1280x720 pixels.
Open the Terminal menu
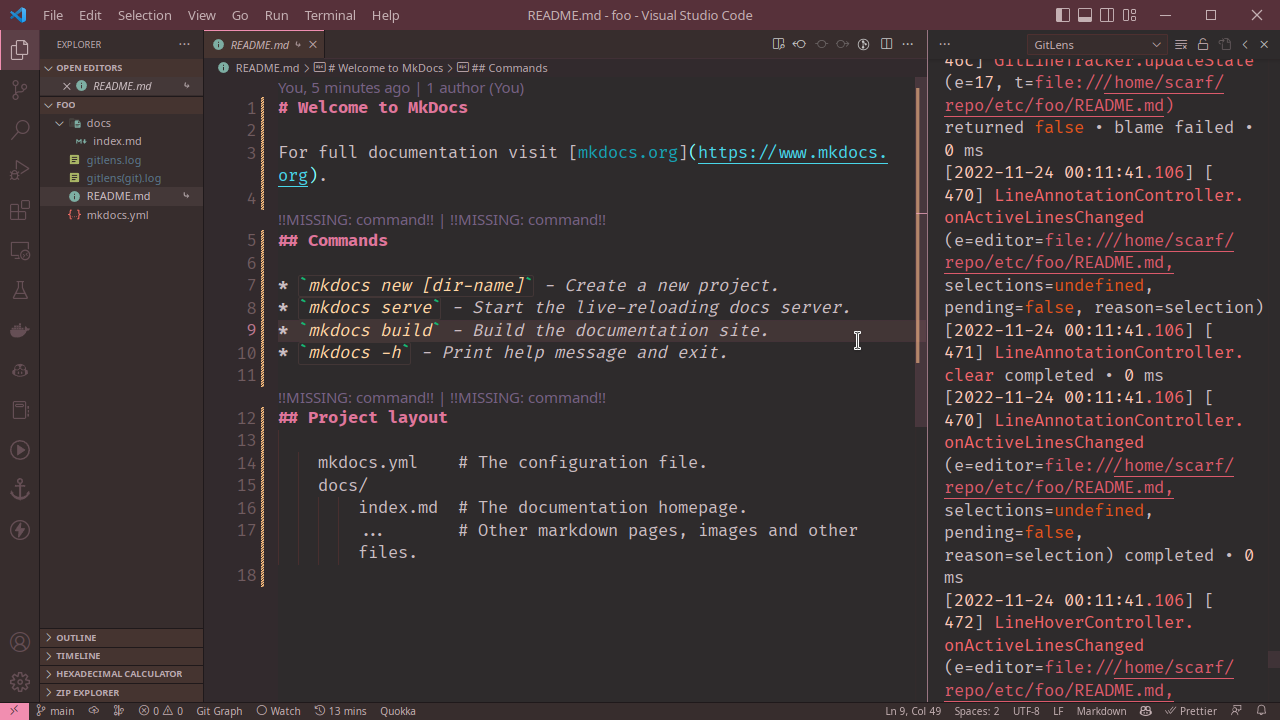coord(329,15)
